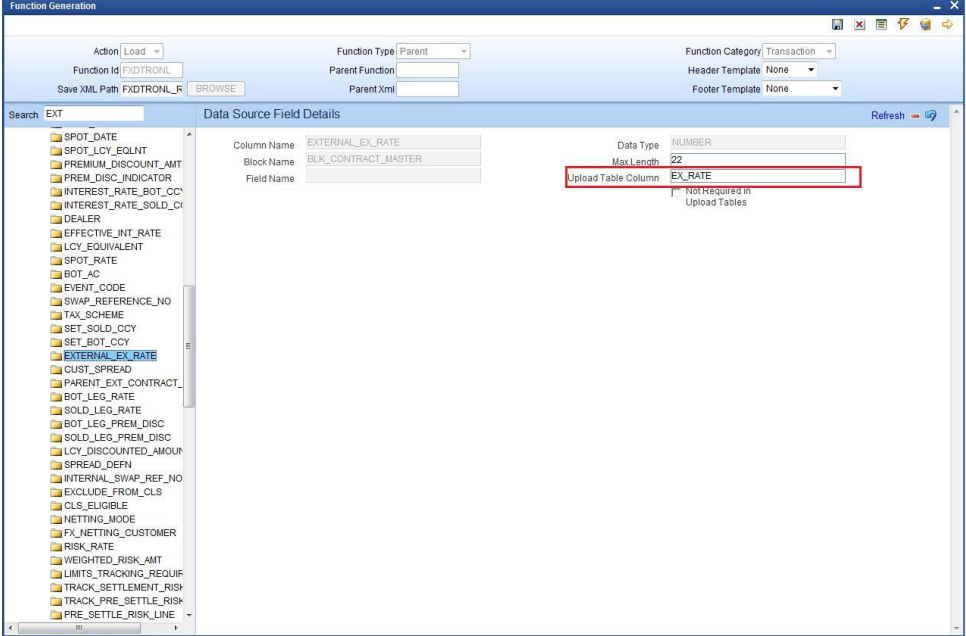Select SPOT_LCY_EQLNT in the tree

[x=105, y=150]
